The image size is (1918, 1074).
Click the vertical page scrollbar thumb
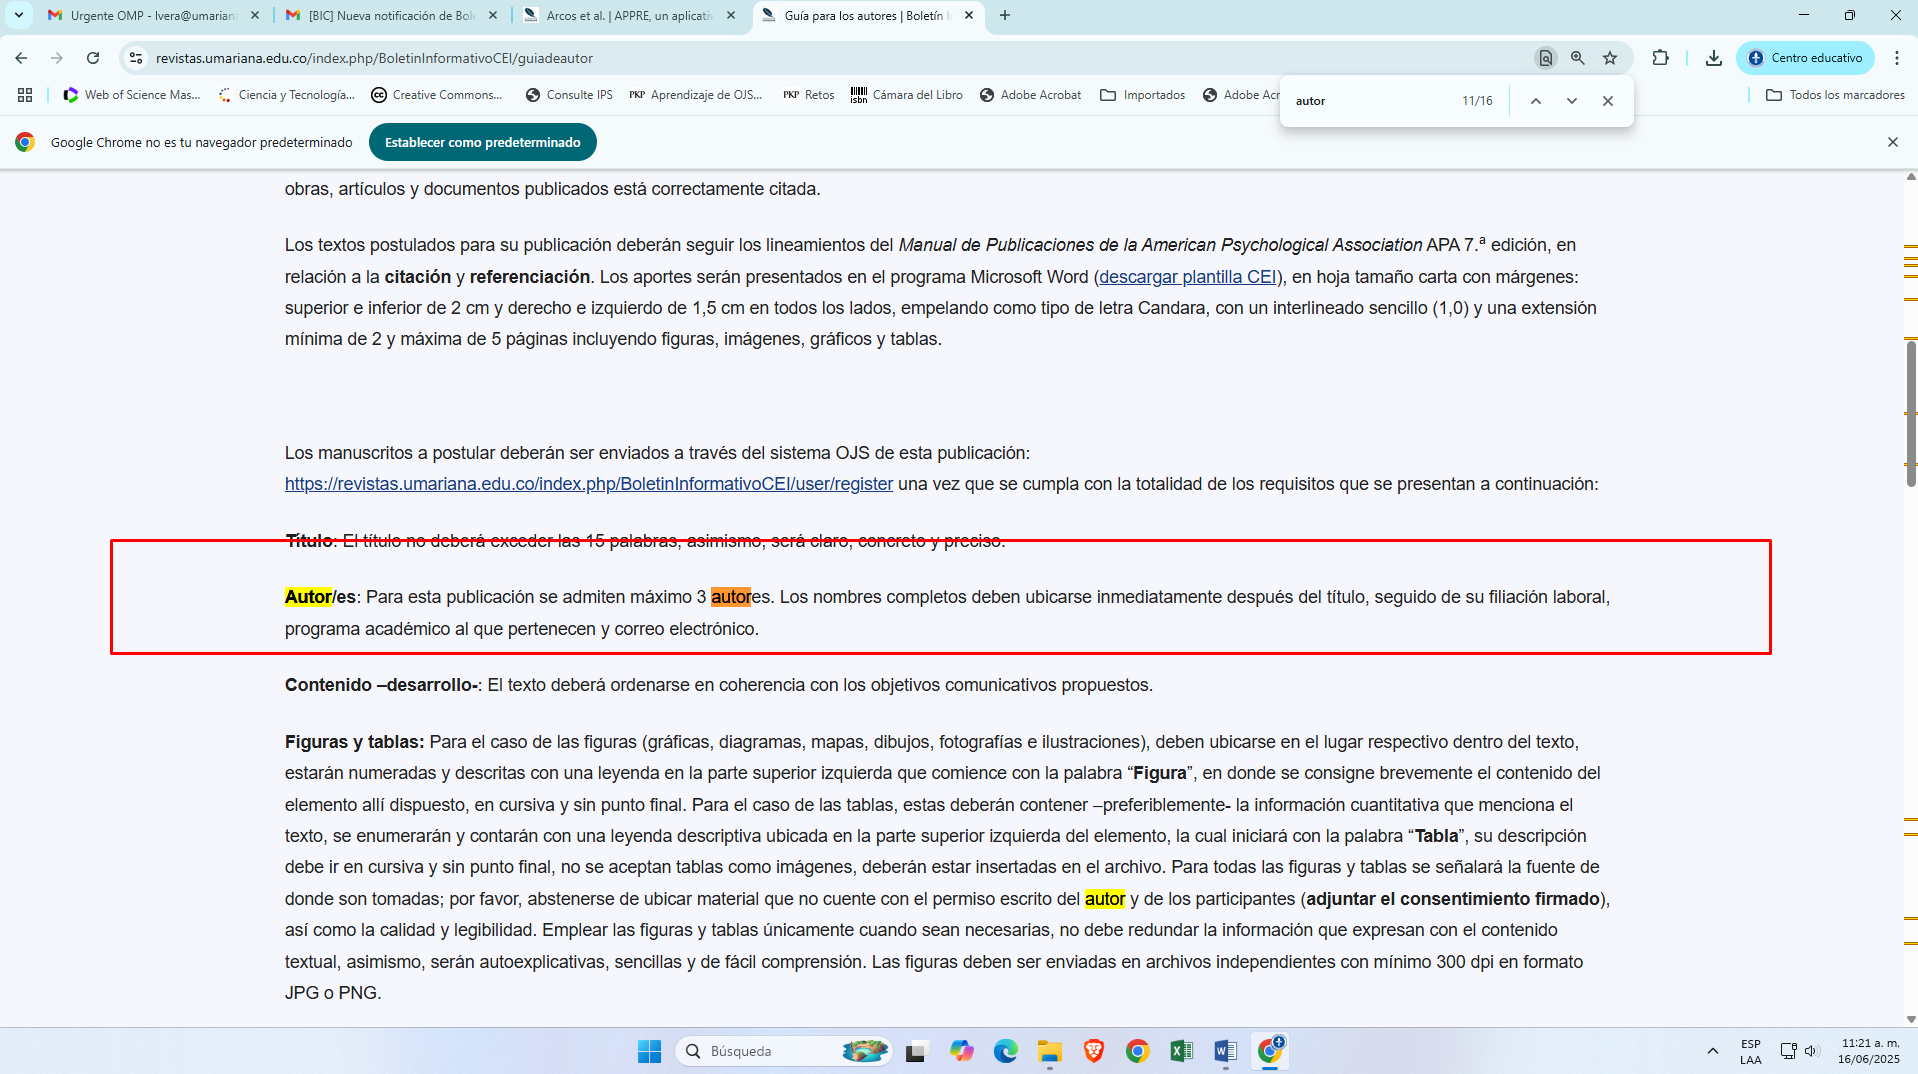point(1910,412)
